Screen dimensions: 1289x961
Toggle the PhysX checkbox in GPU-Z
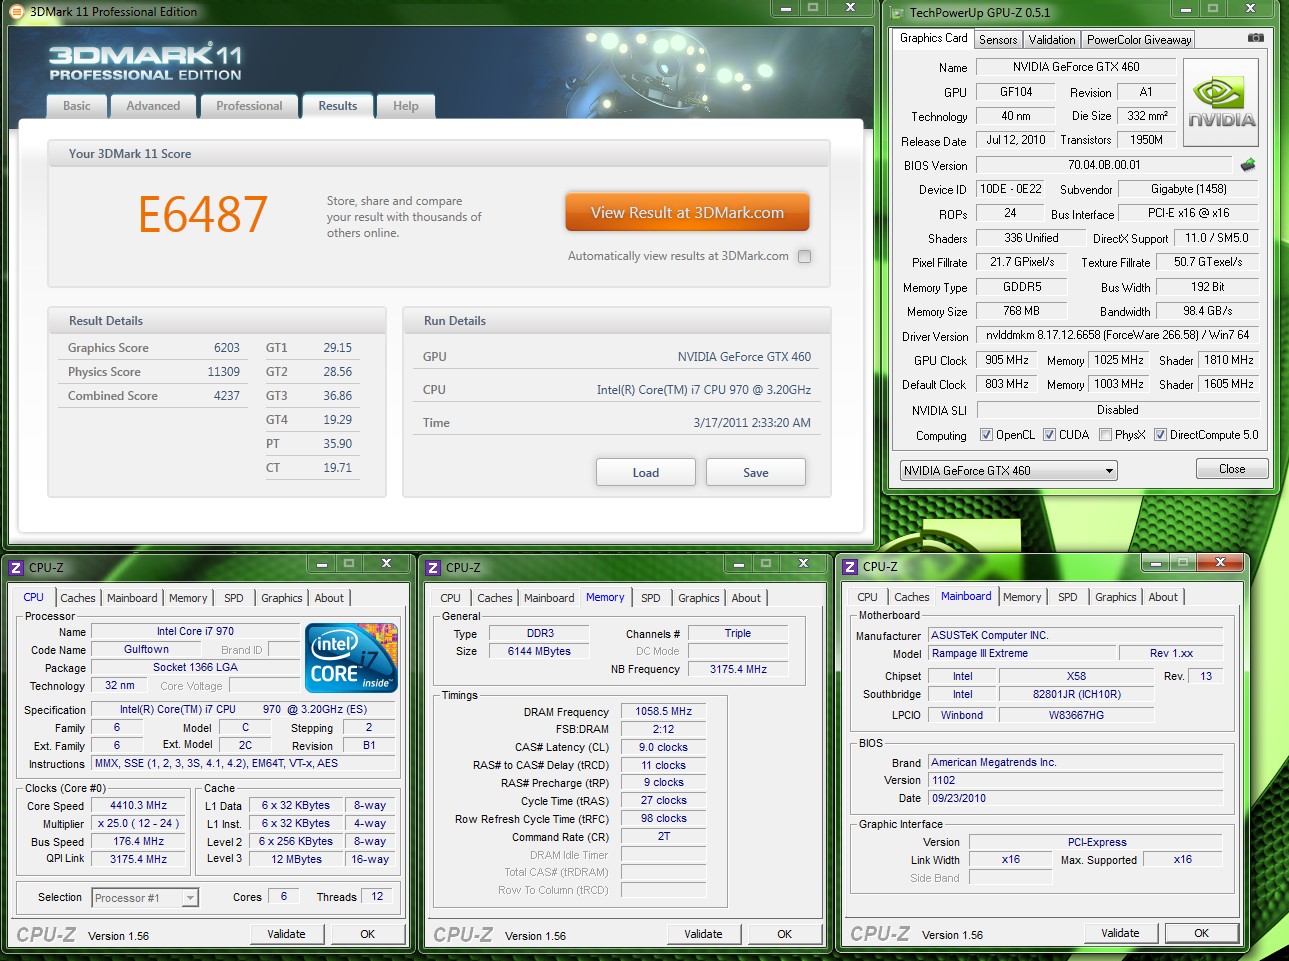click(x=1106, y=435)
